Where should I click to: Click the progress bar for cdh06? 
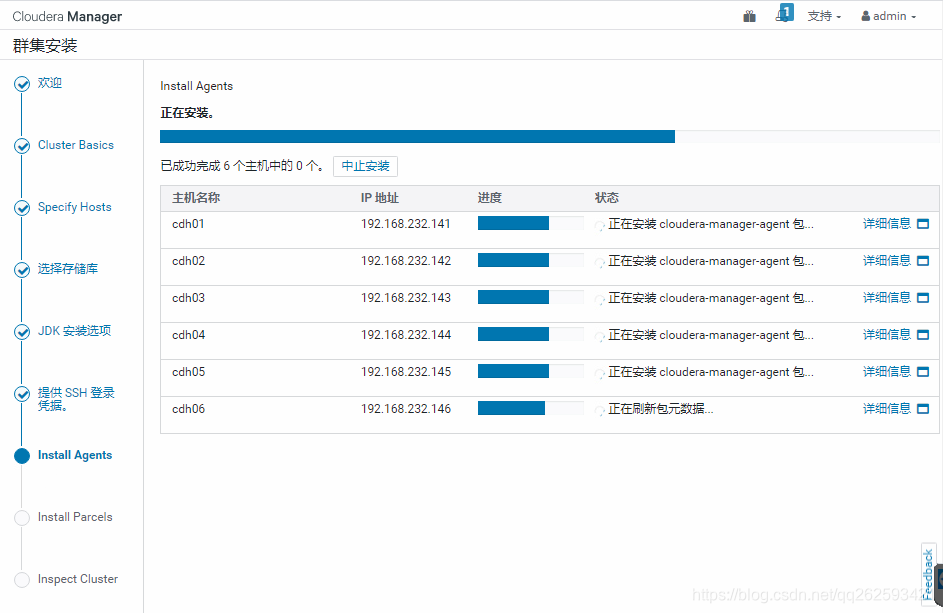click(530, 408)
